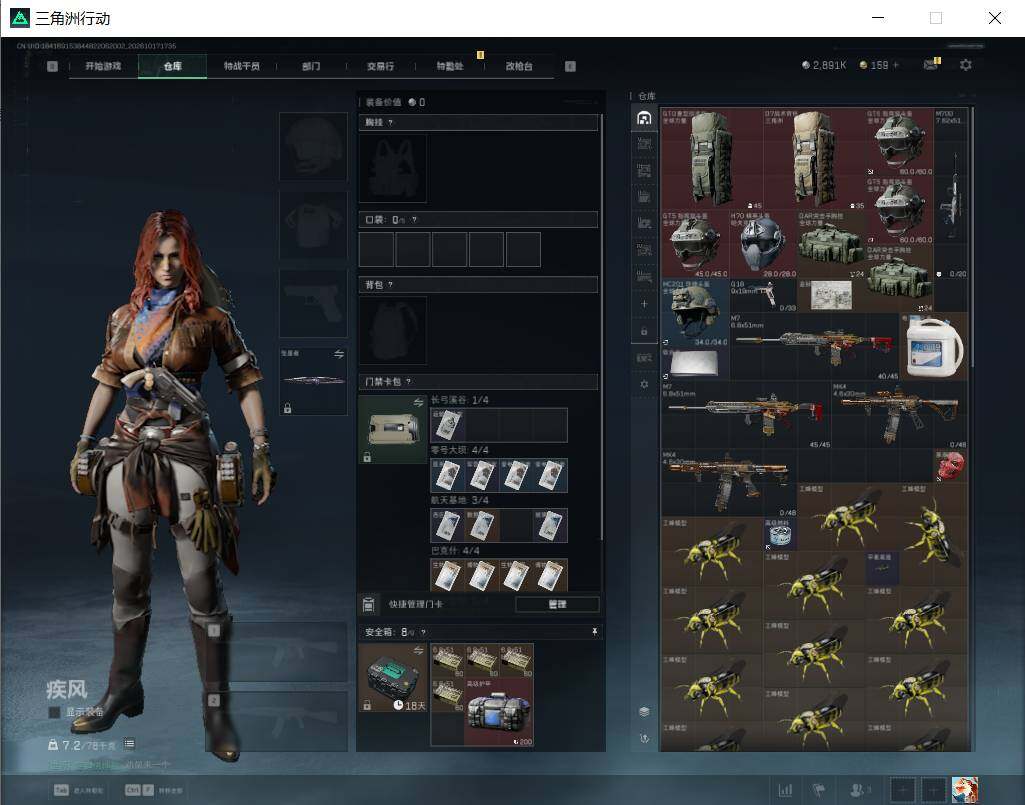This screenshot has width=1025, height=805.
Task: Open help for 胸挂 section
Action: [x=391, y=122]
